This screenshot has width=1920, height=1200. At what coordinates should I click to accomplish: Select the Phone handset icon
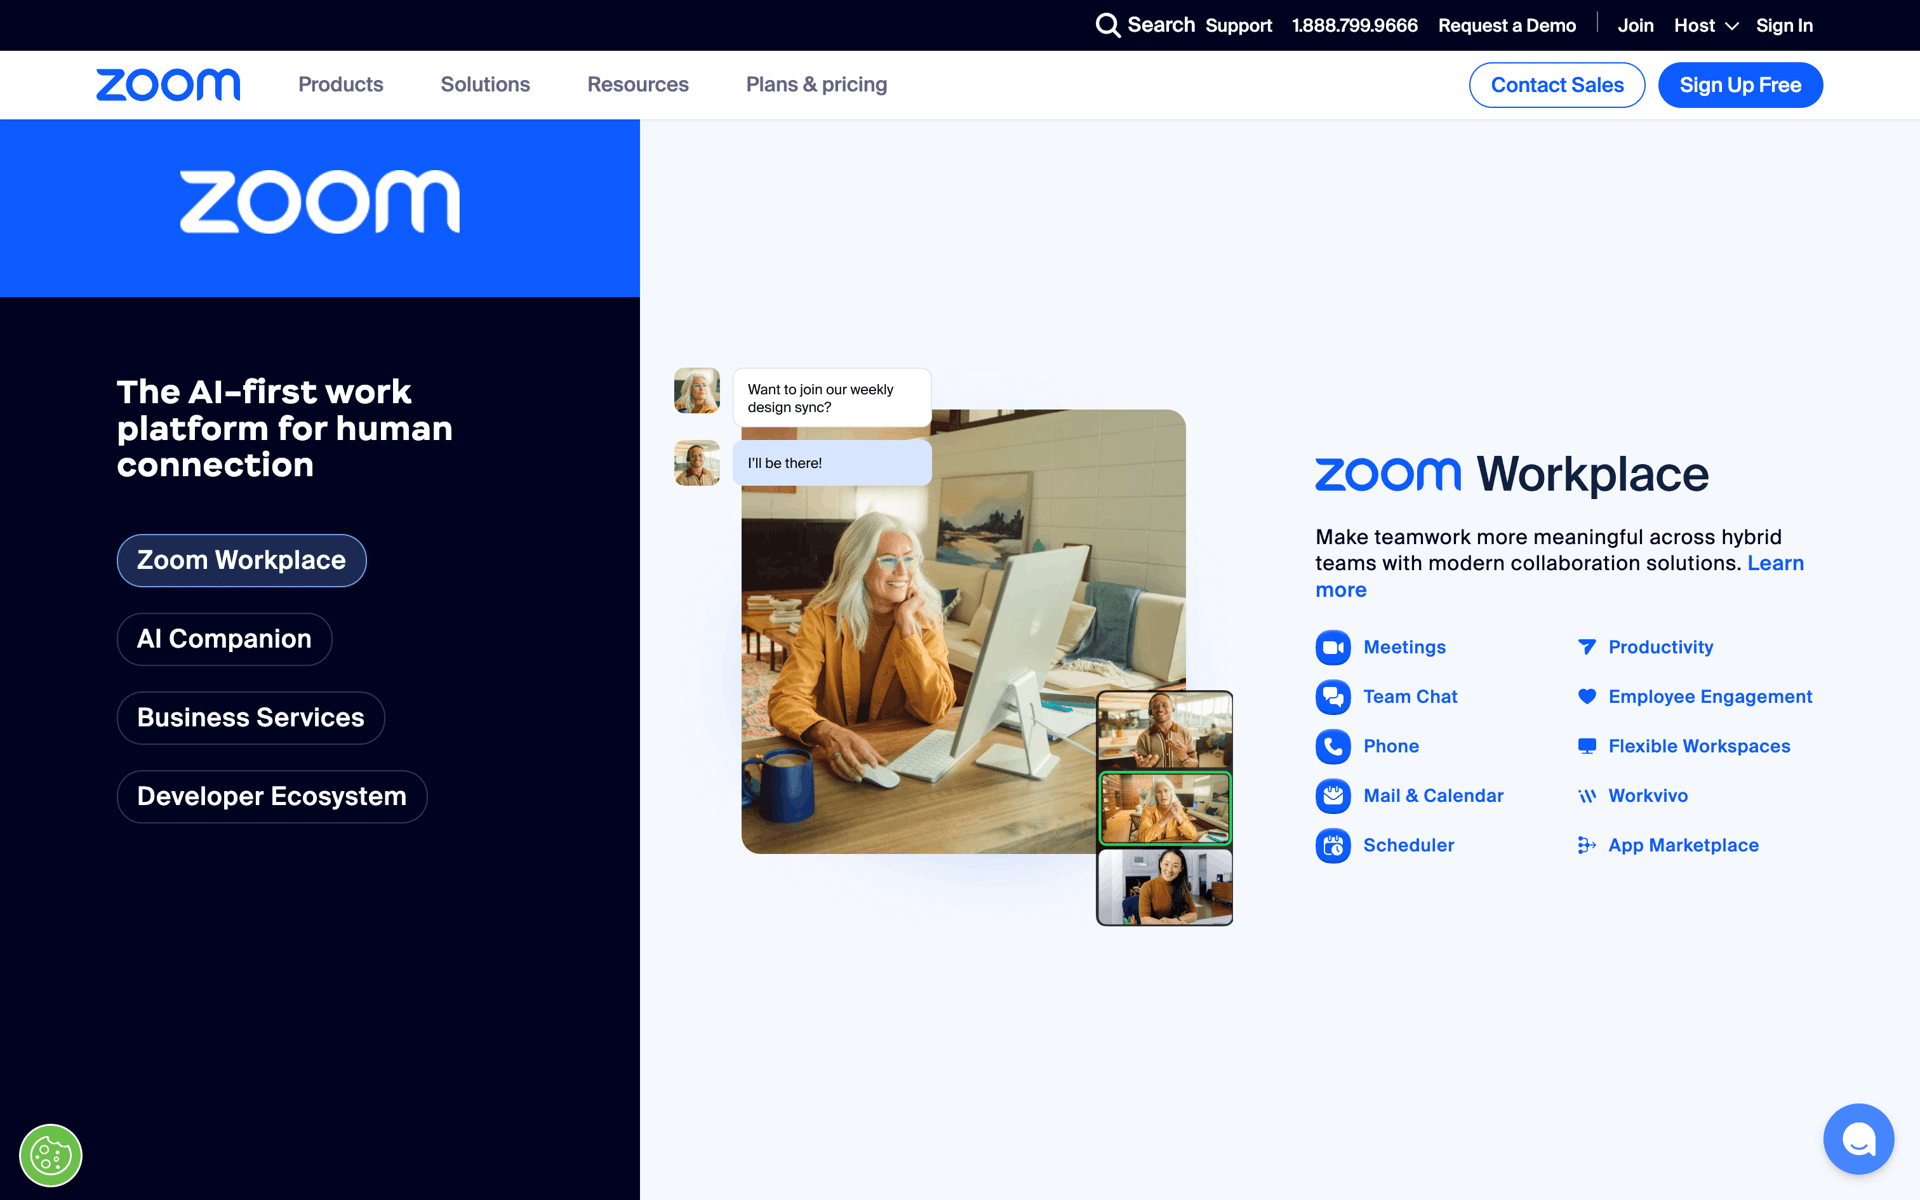(x=1333, y=747)
